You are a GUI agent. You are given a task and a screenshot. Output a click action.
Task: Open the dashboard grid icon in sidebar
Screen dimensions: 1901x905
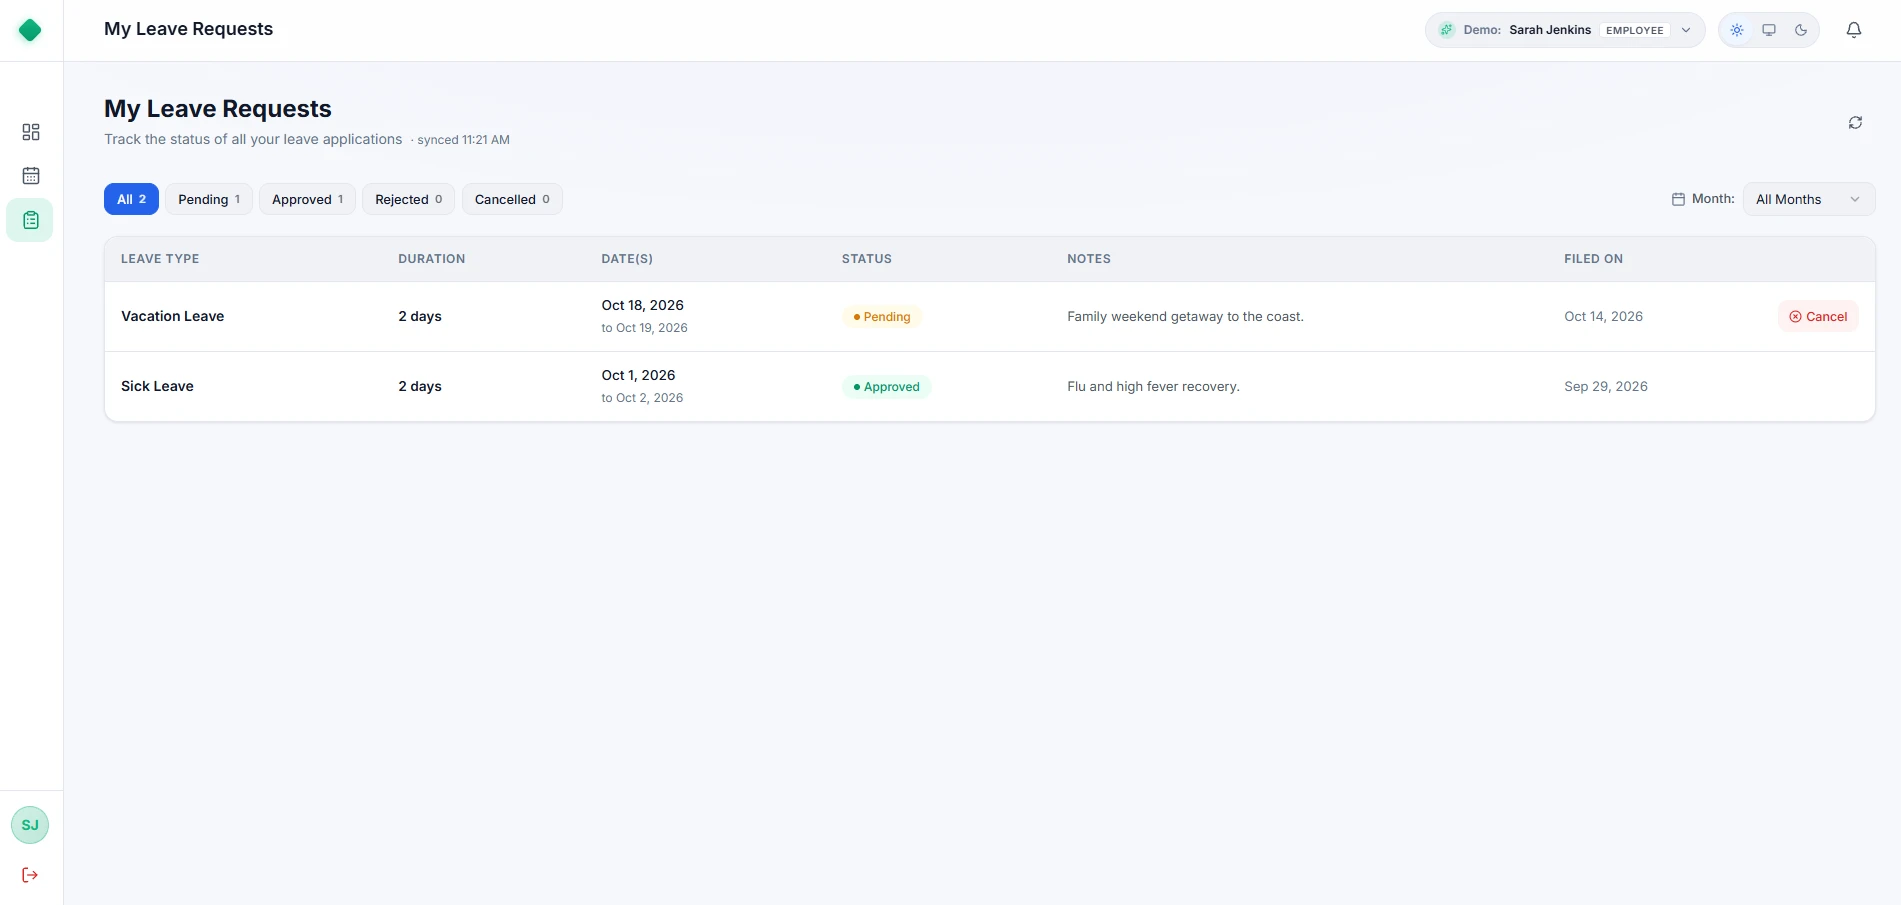tap(31, 132)
